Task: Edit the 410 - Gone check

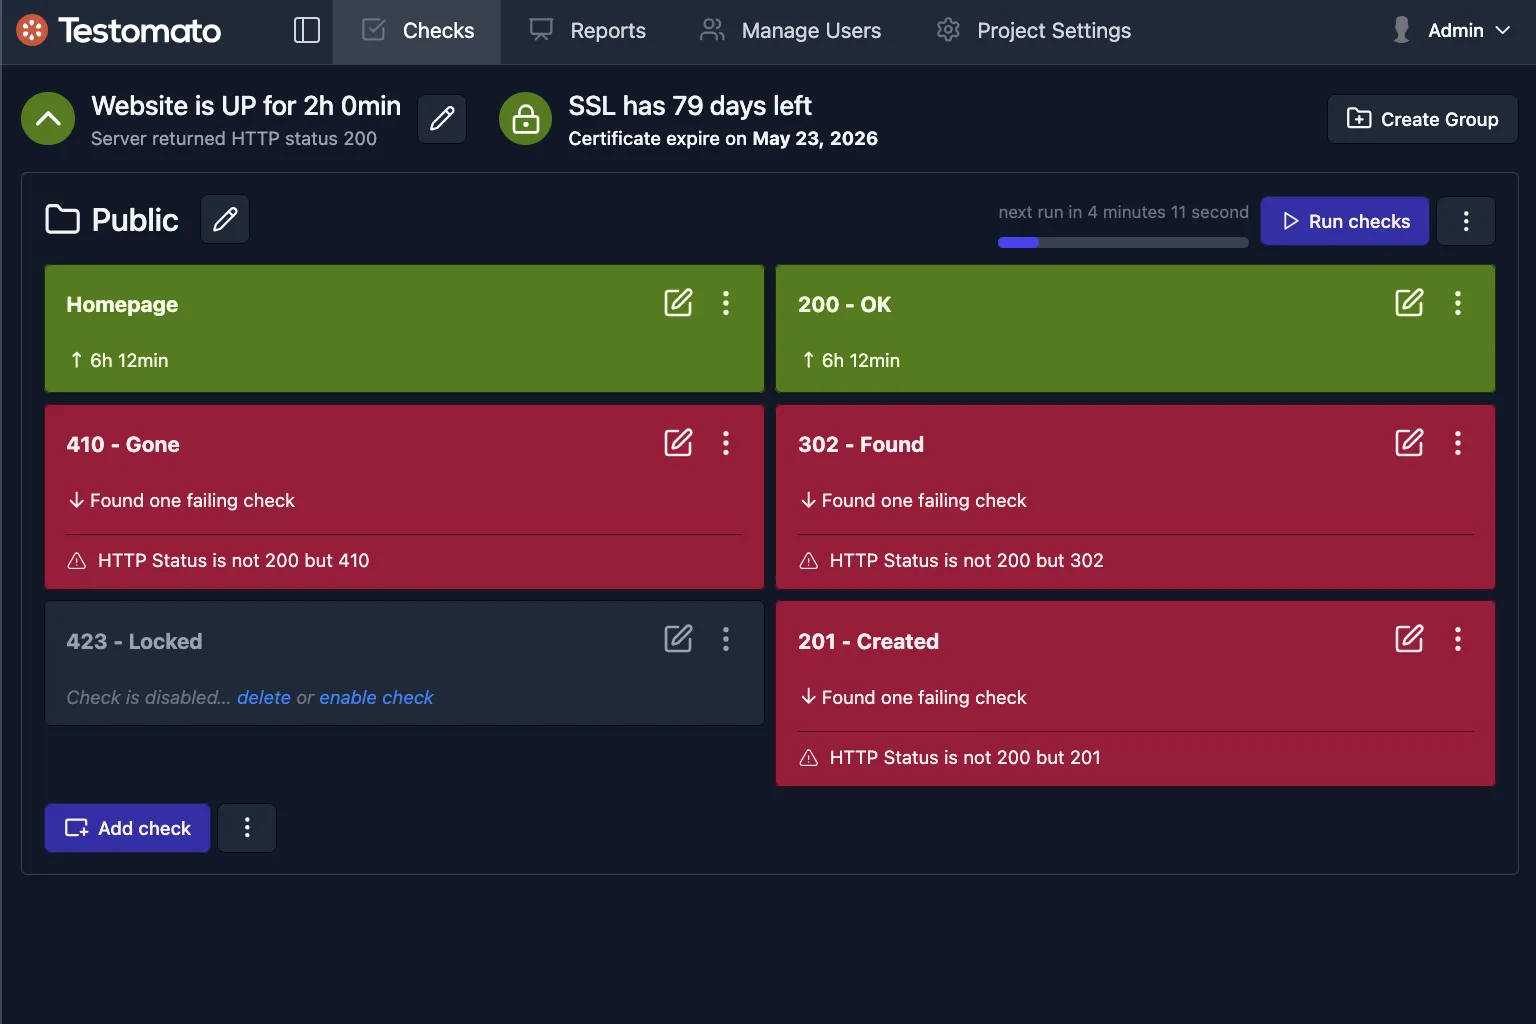Action: coord(678,442)
